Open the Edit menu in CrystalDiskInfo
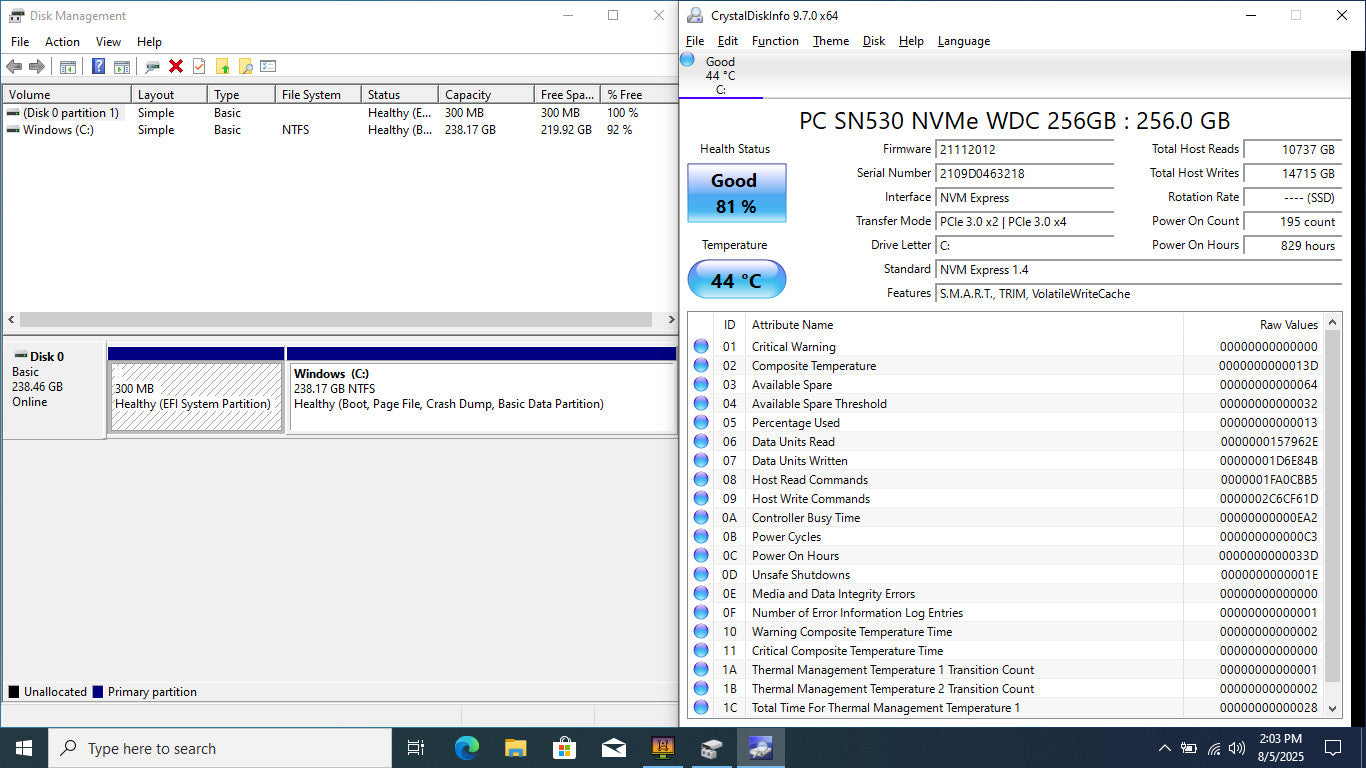 [728, 41]
